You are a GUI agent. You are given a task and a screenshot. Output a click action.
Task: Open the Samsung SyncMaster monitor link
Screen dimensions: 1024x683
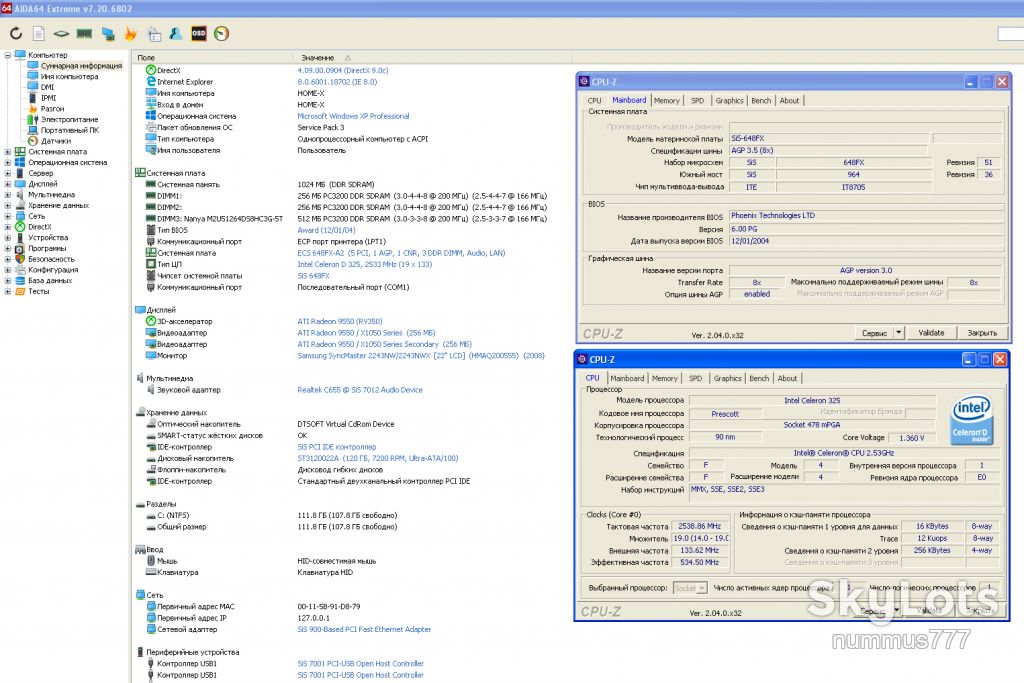point(421,356)
